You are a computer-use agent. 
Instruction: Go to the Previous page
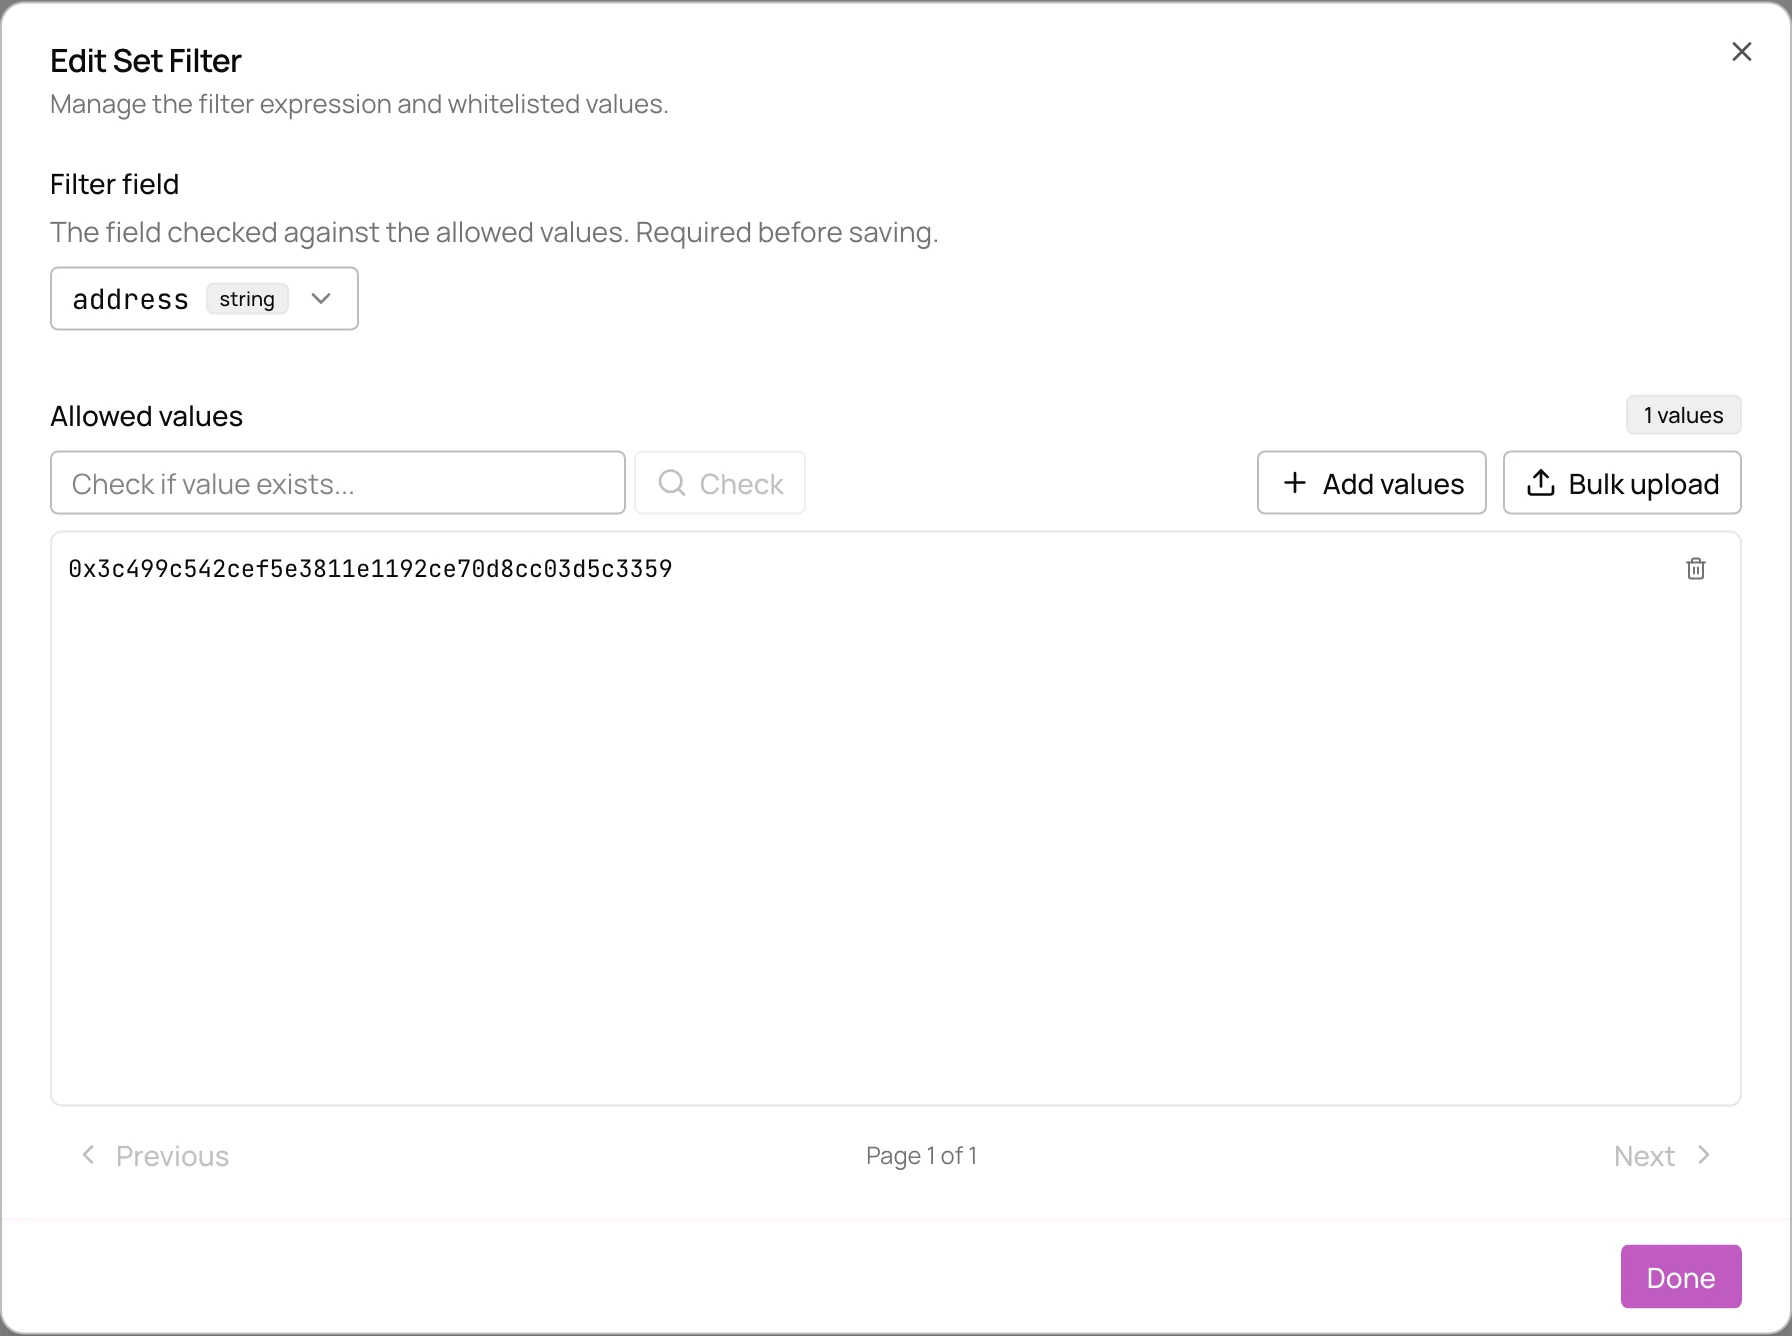click(154, 1156)
